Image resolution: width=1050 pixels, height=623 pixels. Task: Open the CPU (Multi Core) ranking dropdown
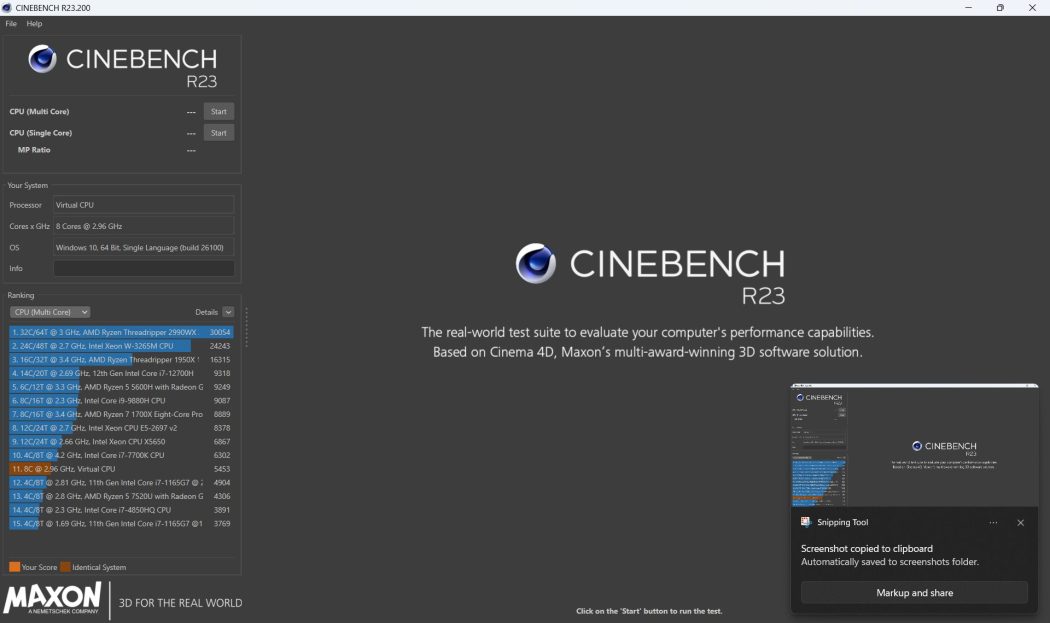pyautogui.click(x=50, y=312)
